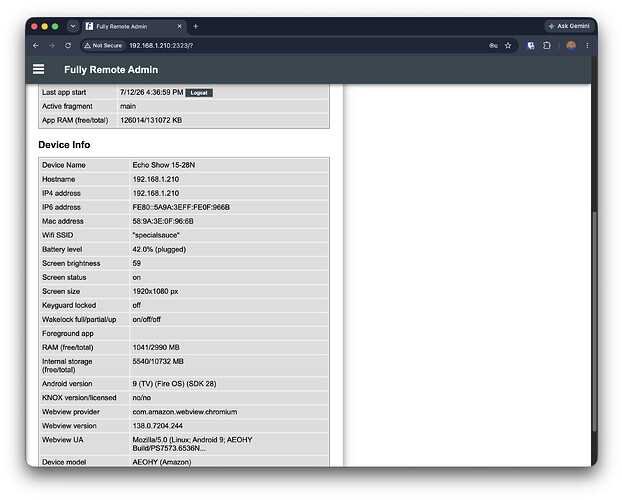
Task: Open the saved passwords key icon
Action: coord(493,46)
